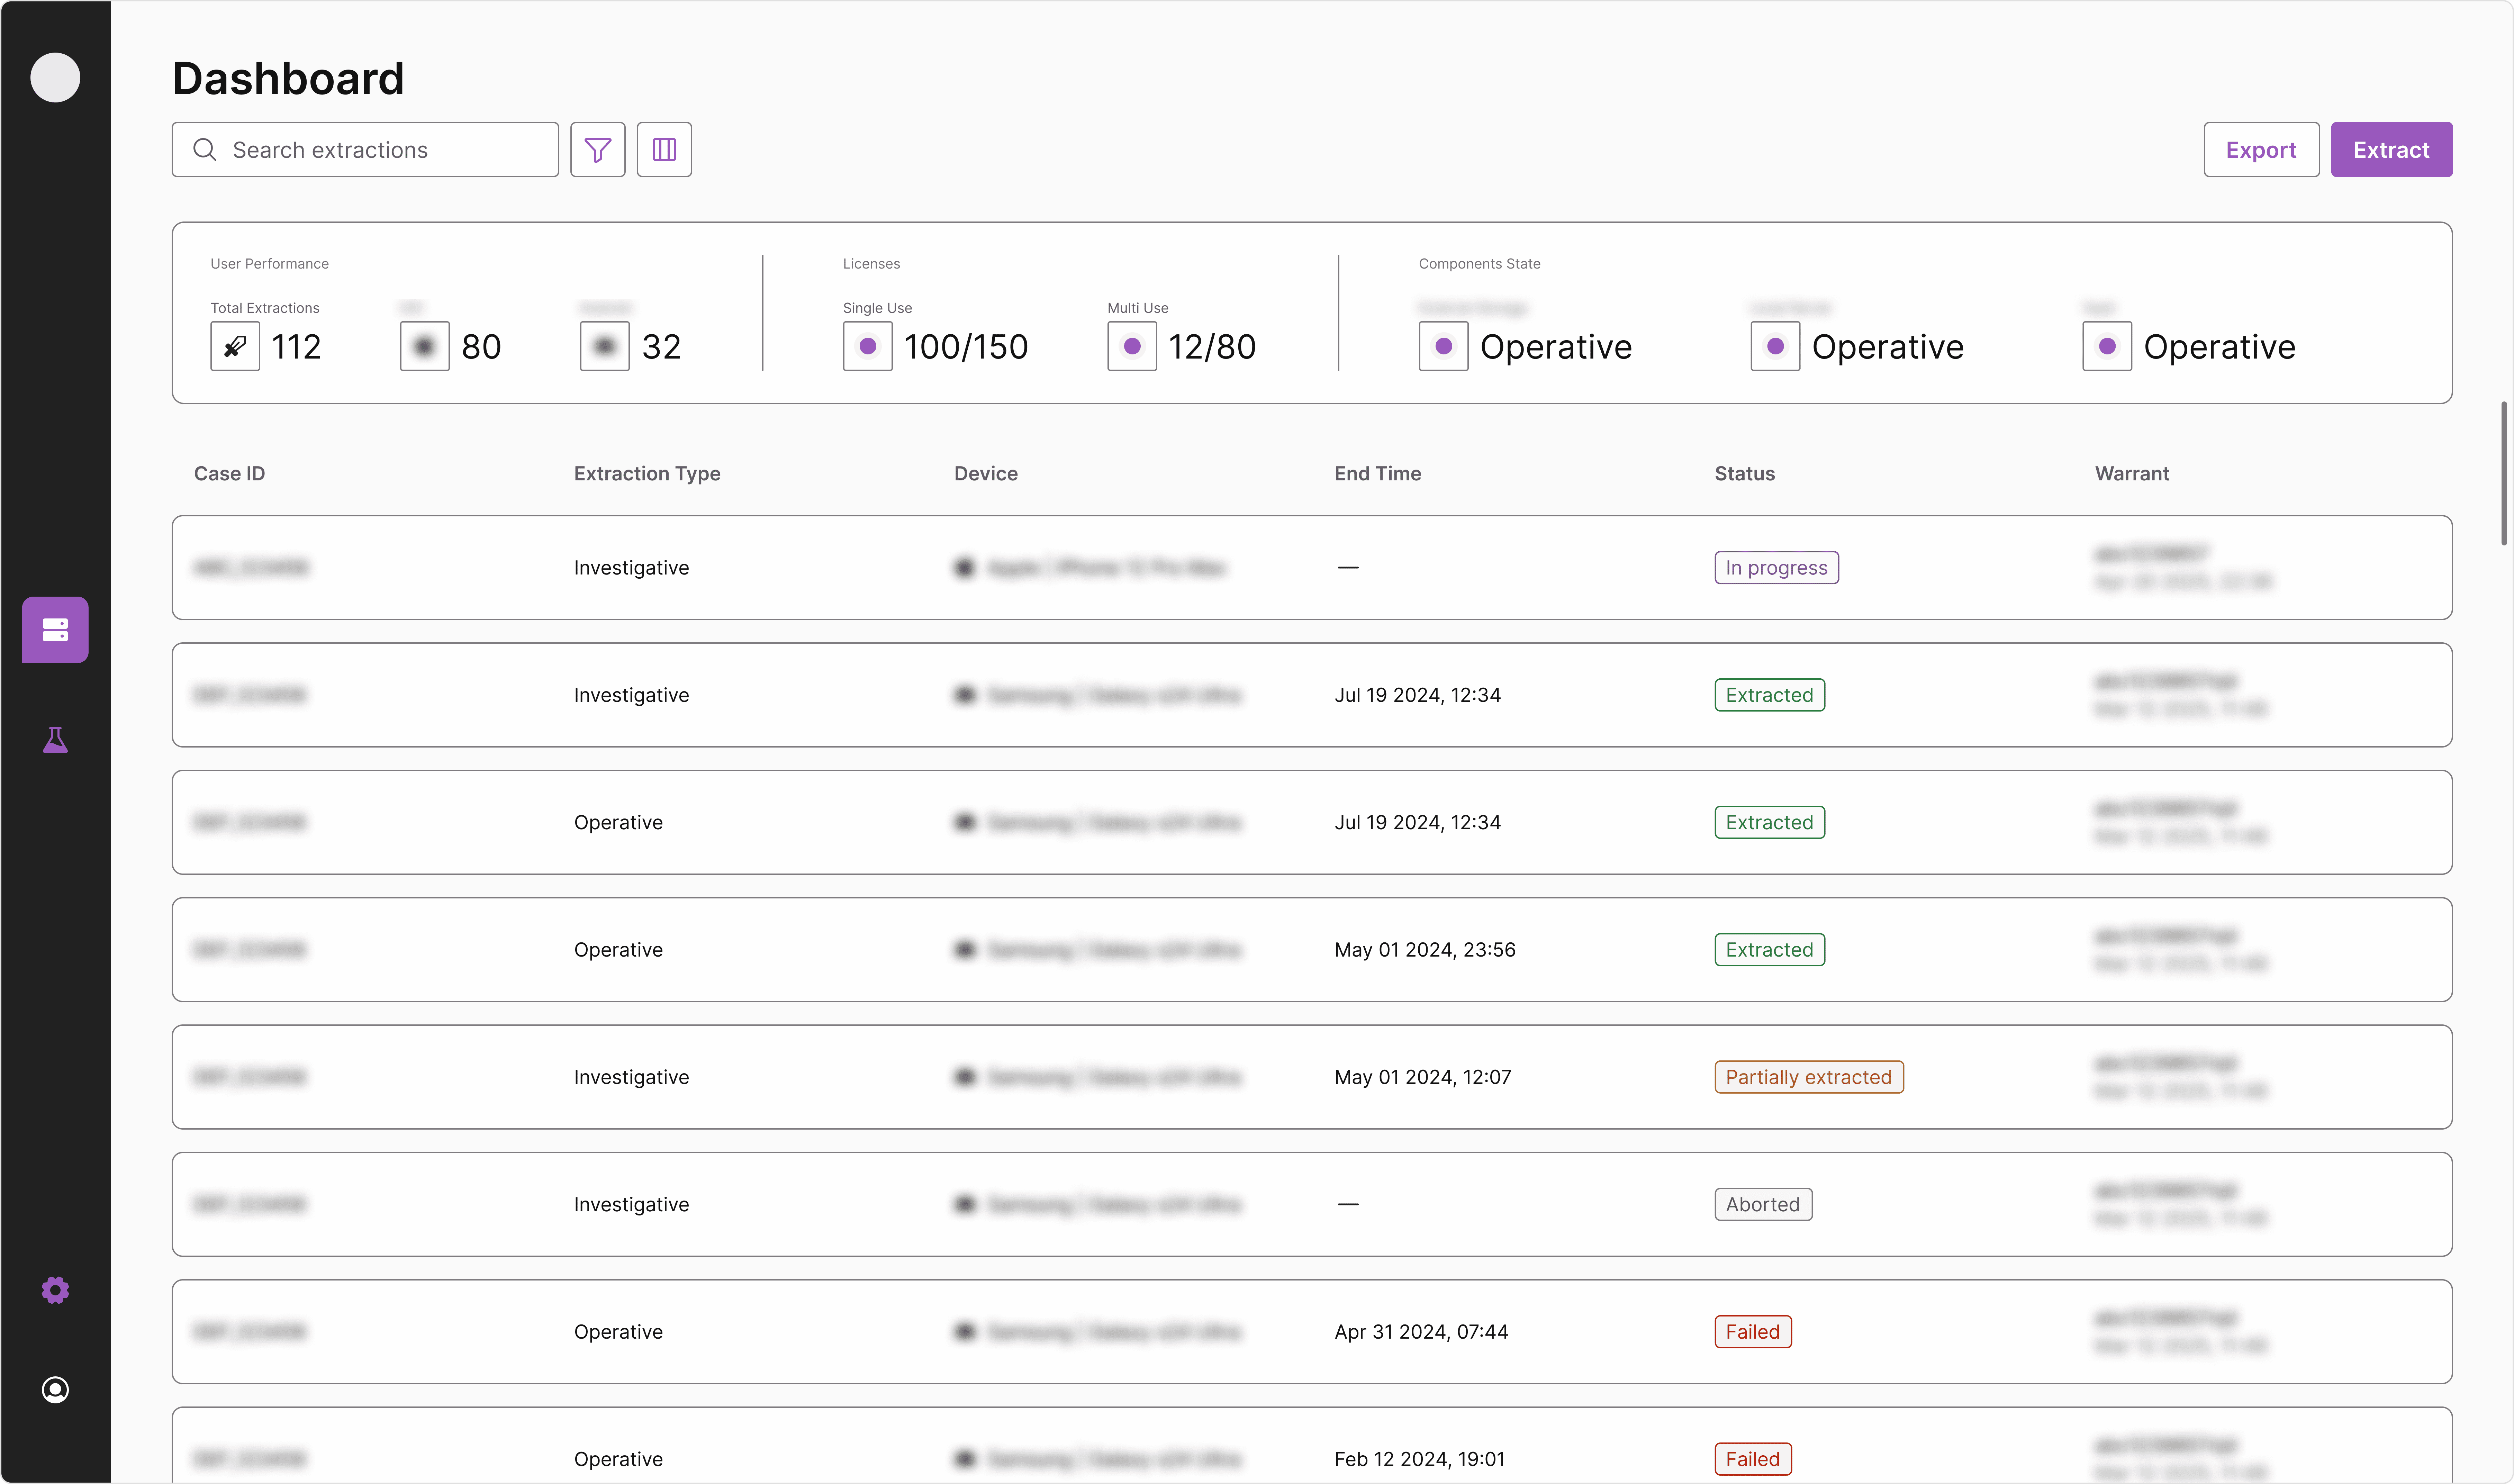Viewport: 2514px width, 1484px height.
Task: Click the search magnifier icon
Action: pos(205,150)
